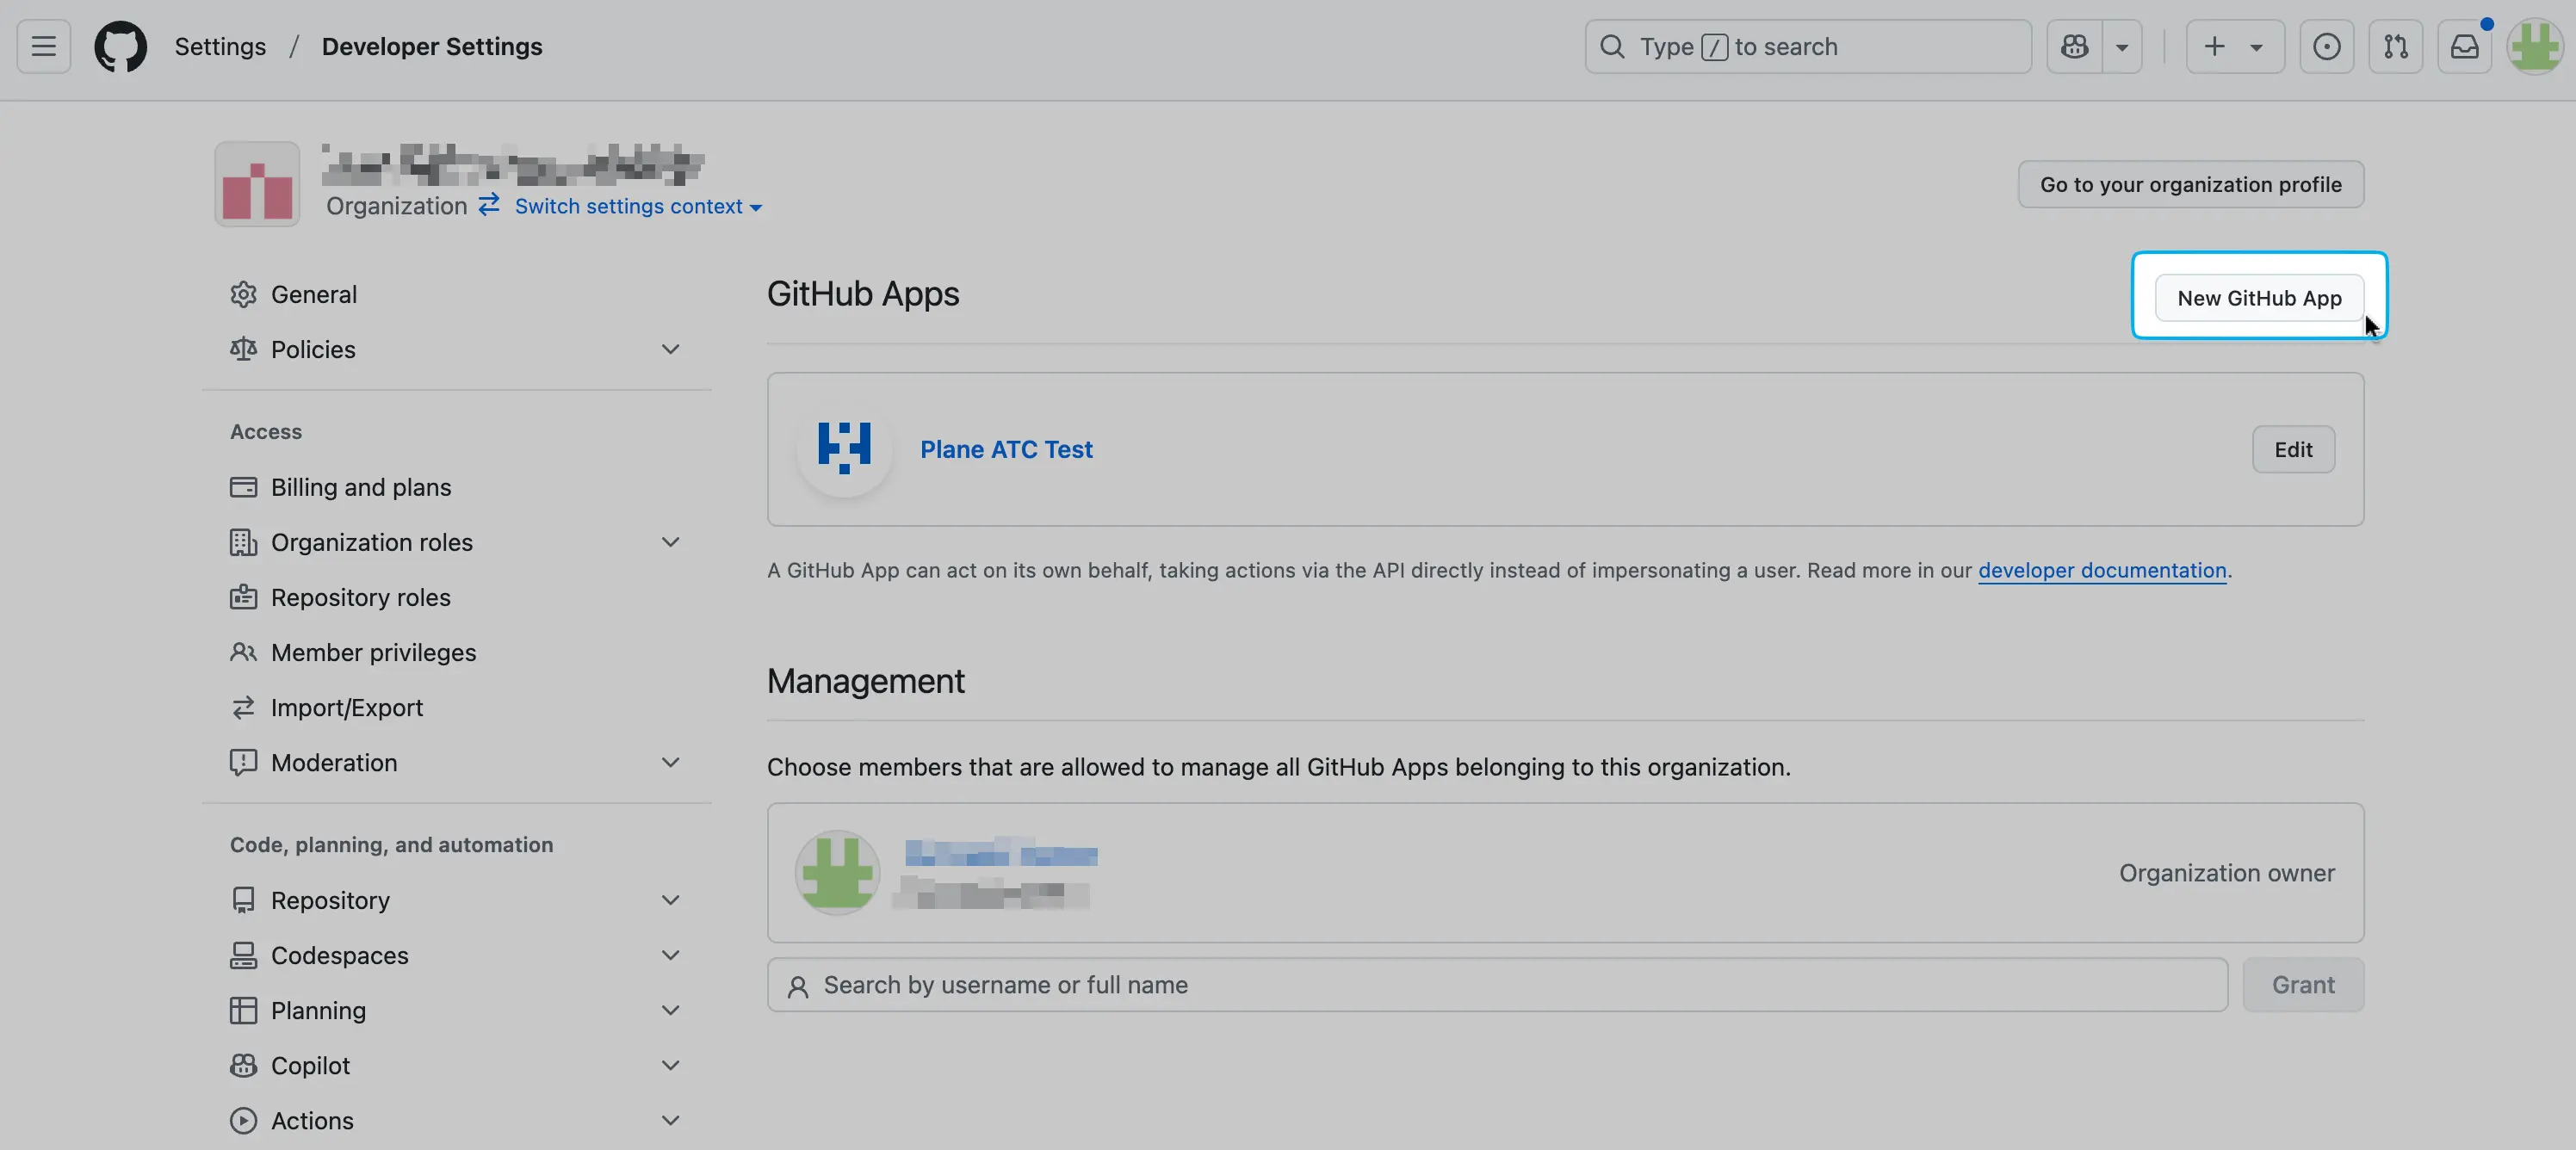Click the New GitHub App button
Image resolution: width=2576 pixels, height=1150 pixels.
point(2259,297)
